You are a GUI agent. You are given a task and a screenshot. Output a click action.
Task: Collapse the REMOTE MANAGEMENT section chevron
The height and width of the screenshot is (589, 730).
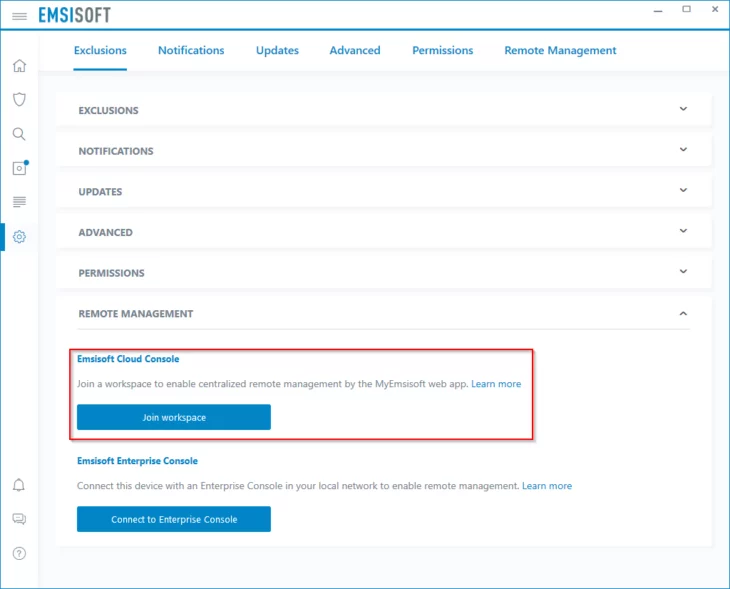coord(683,313)
